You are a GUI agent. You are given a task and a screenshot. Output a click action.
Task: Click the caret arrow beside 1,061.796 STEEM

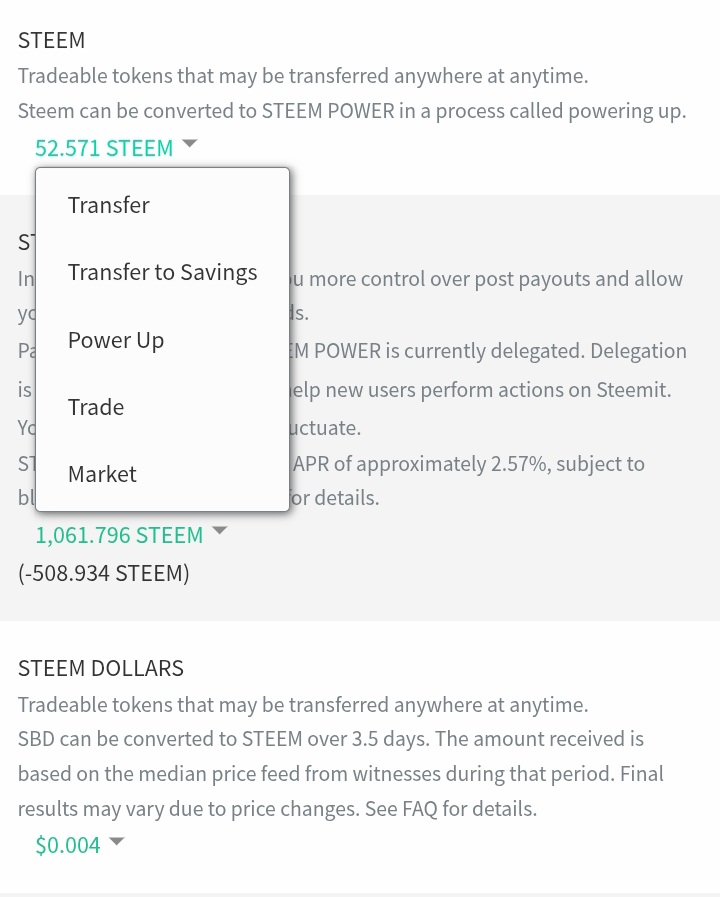[x=220, y=530]
